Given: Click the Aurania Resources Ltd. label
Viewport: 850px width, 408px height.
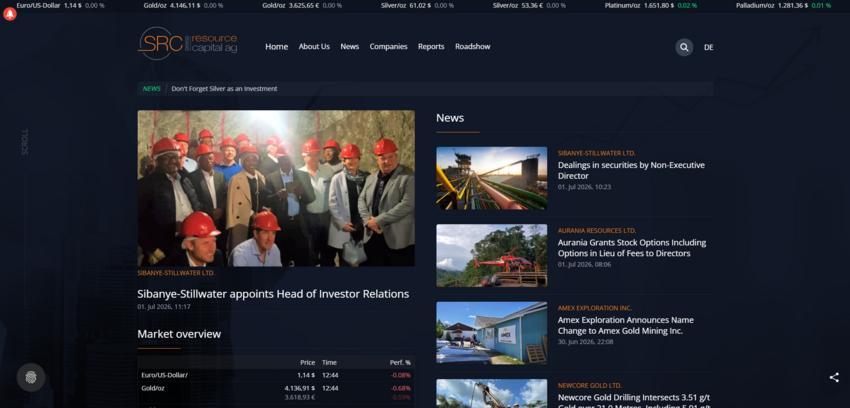Looking at the screenshot, I should coord(597,231).
